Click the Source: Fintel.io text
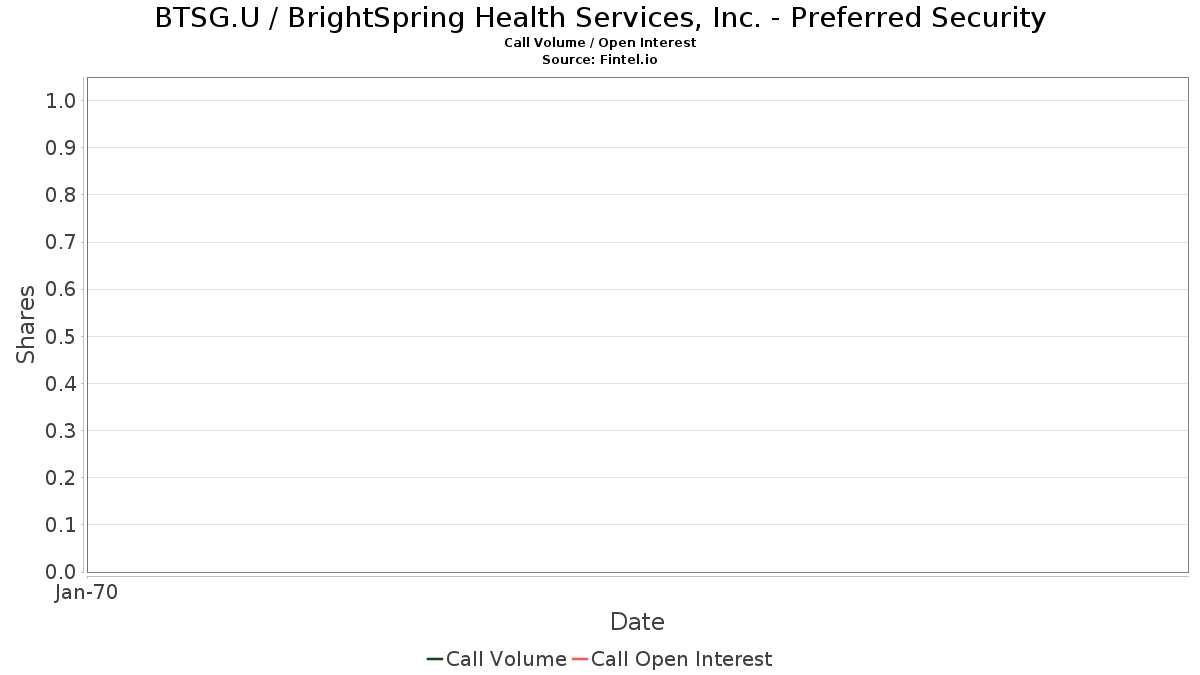This screenshot has width=1200, height=675. point(600,60)
